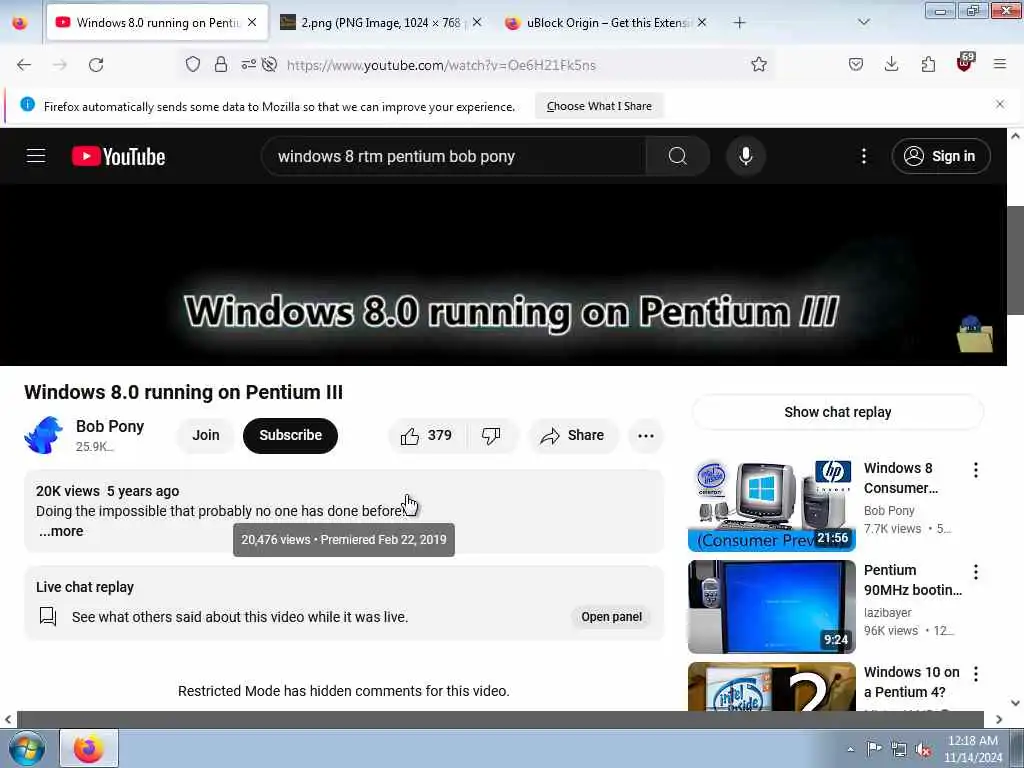
Task: Bookmark this page with the star icon
Action: (x=758, y=64)
